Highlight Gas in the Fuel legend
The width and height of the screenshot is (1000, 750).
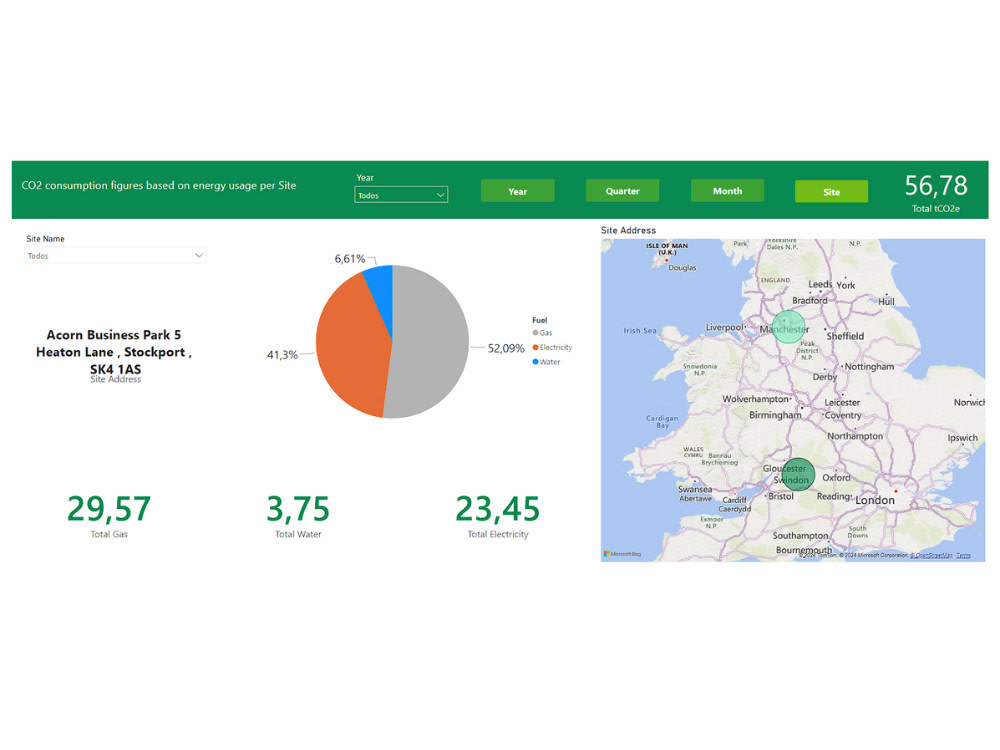[544, 333]
